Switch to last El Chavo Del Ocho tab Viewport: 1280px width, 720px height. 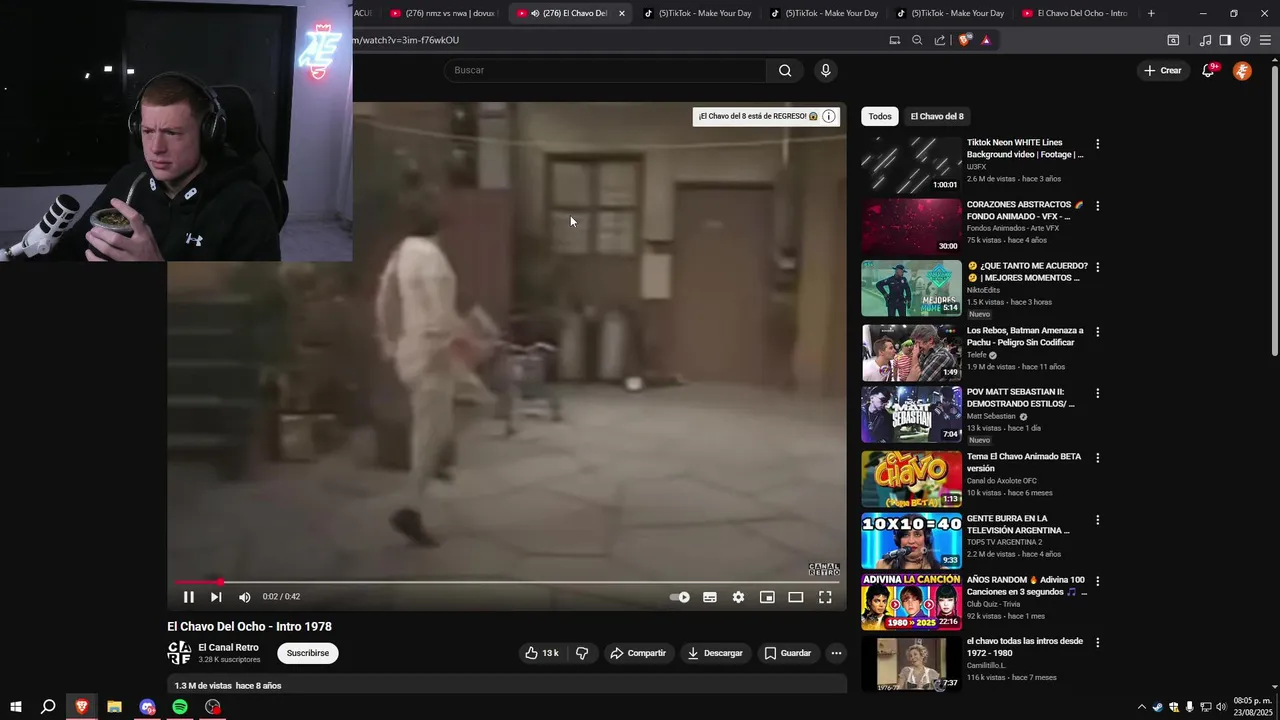click(1075, 13)
